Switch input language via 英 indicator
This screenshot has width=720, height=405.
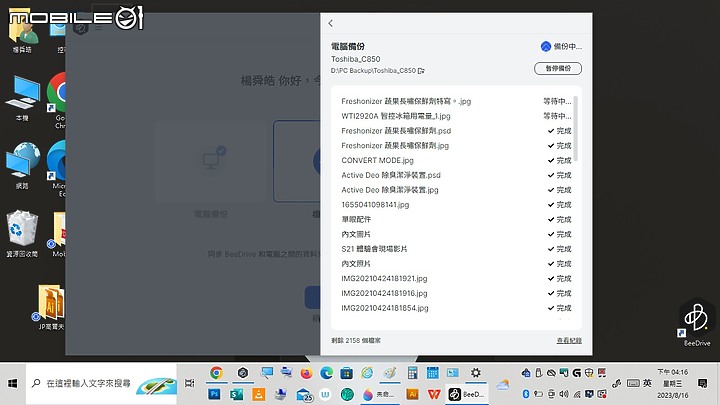pos(647,383)
